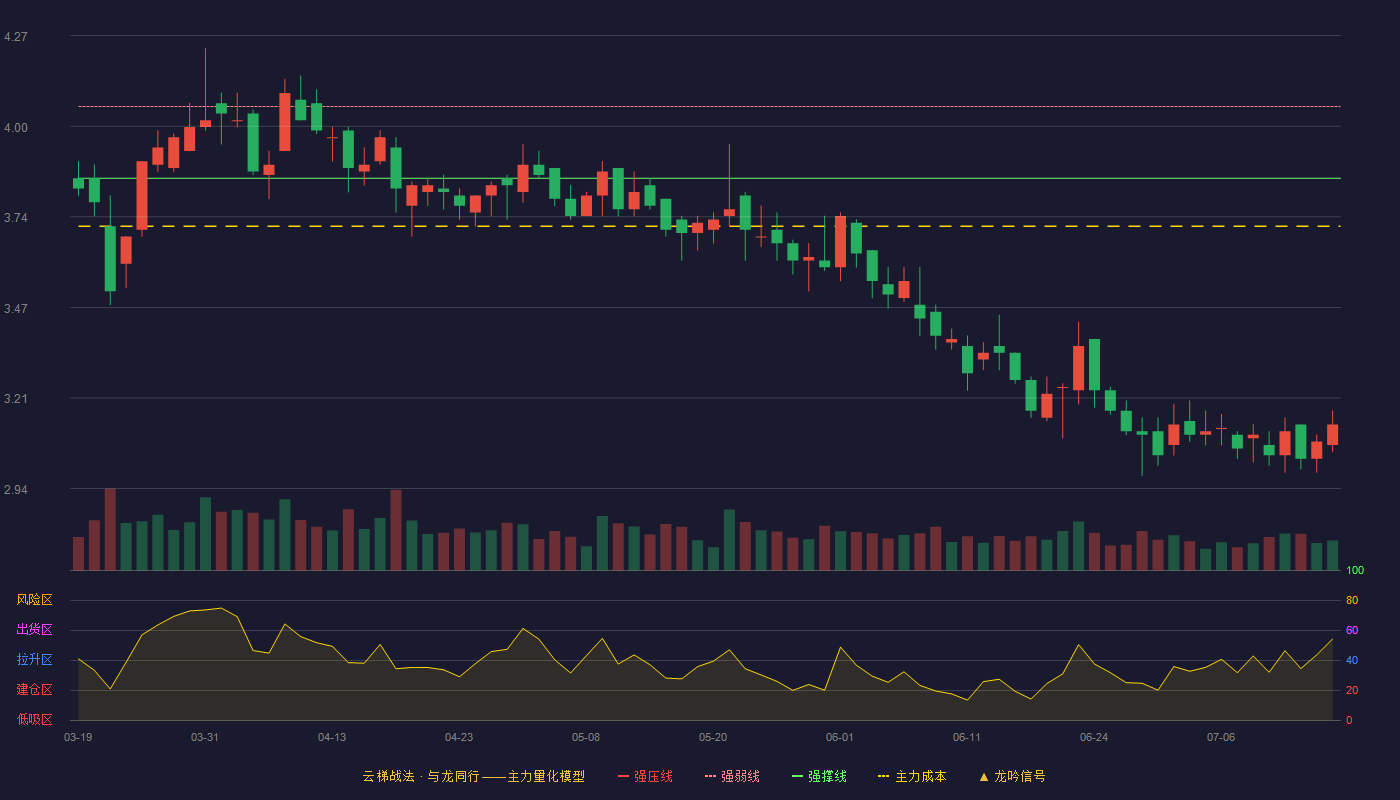Click the yellow dashed icon beside 主力成本
Image resolution: width=1400 pixels, height=800 pixels.
click(883, 776)
